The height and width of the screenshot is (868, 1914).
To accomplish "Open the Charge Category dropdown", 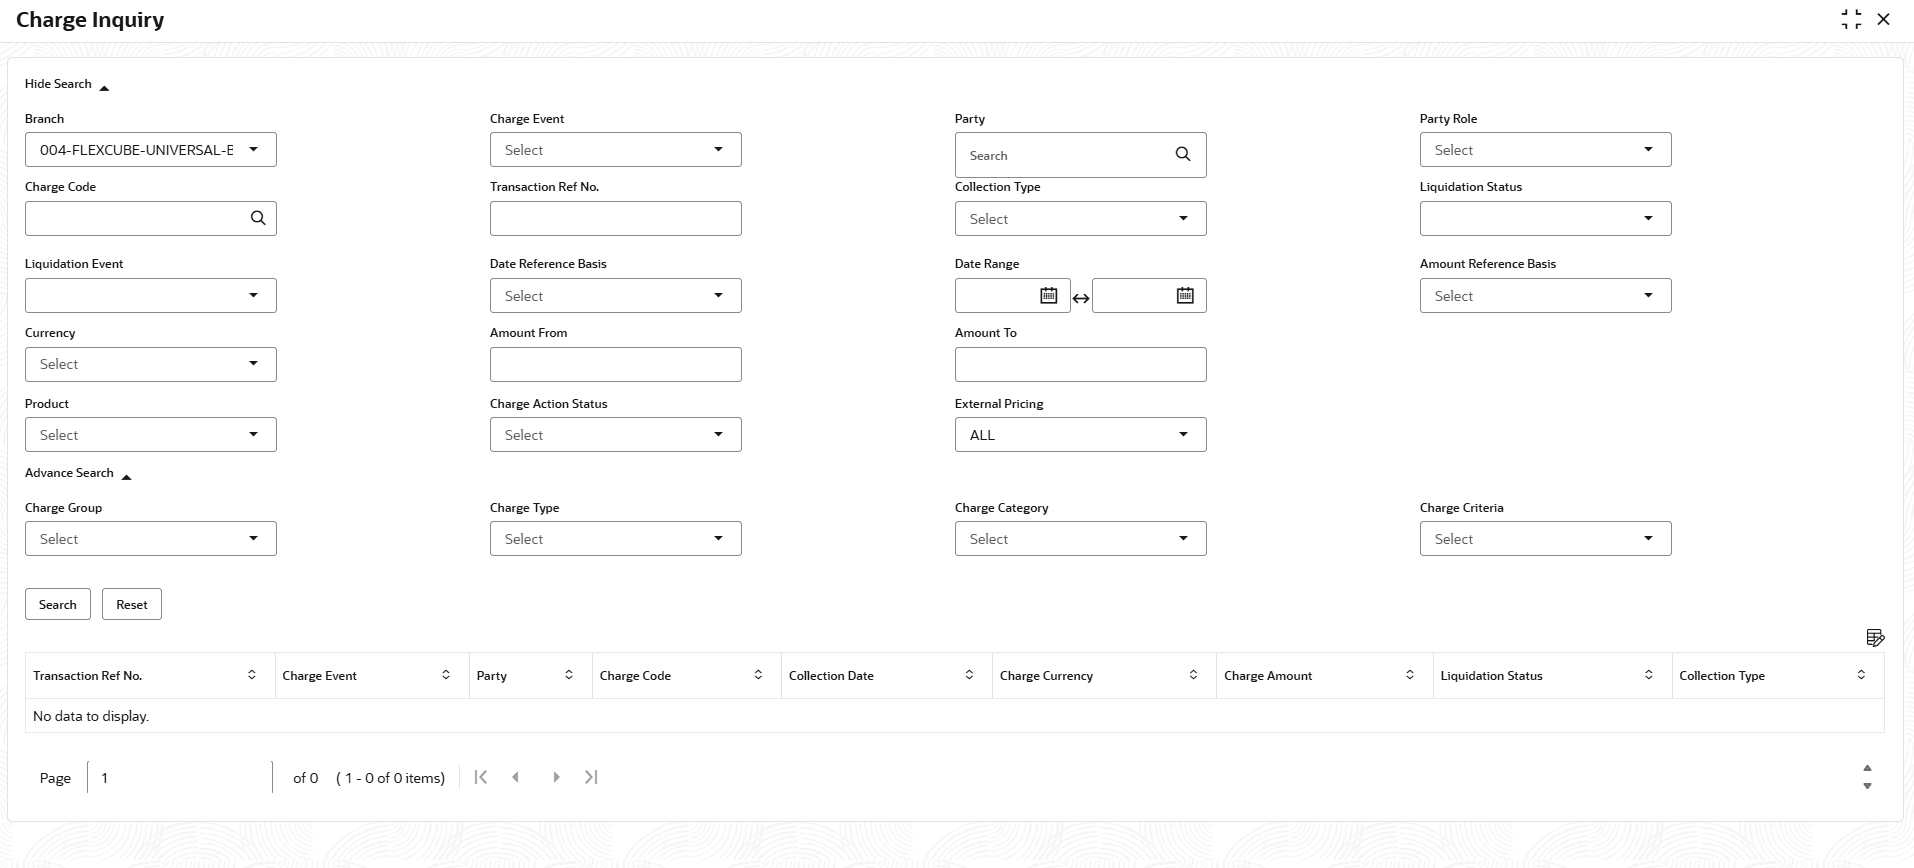I will point(1081,539).
